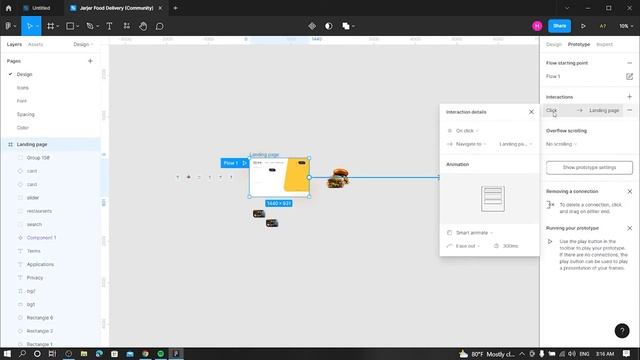
Task: Switch to the Untitled file tab
Action: coord(41,8)
